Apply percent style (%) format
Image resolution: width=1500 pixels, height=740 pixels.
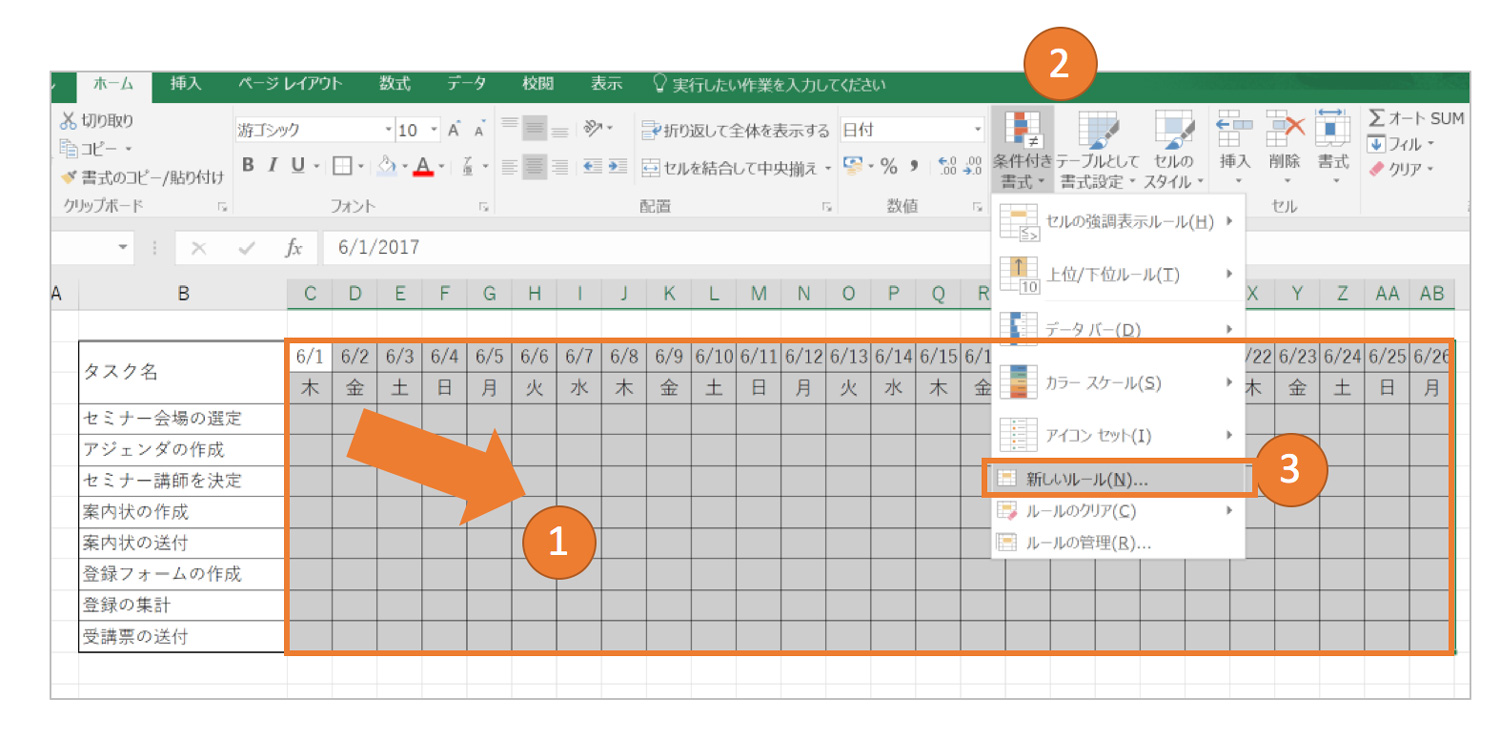coord(889,167)
